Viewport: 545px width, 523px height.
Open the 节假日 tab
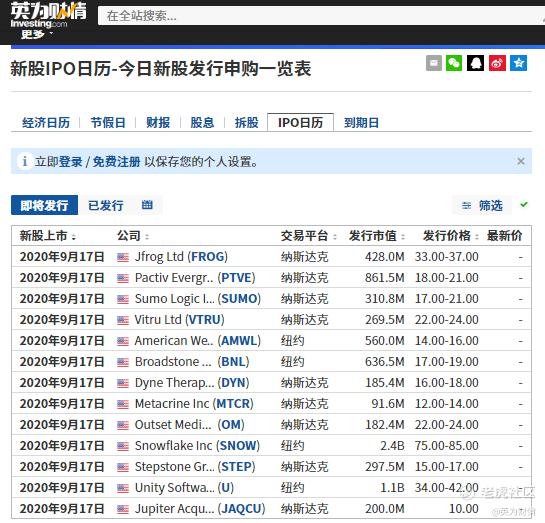coord(108,123)
